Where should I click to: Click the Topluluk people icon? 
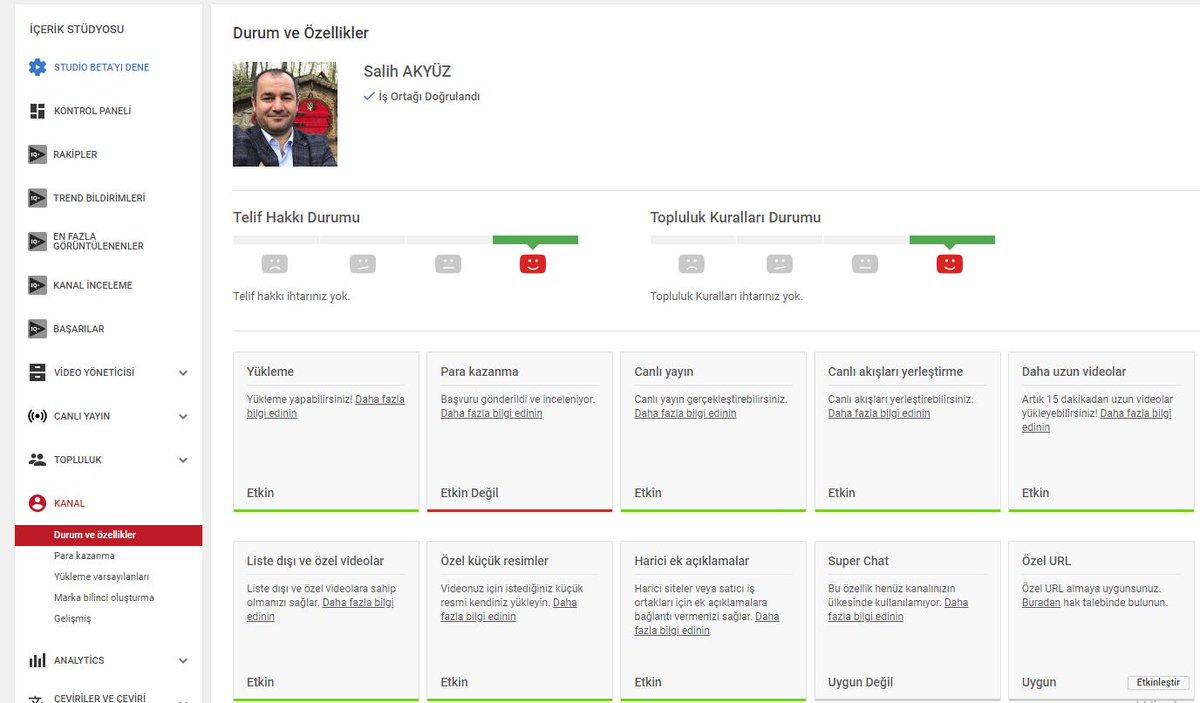pos(37,459)
